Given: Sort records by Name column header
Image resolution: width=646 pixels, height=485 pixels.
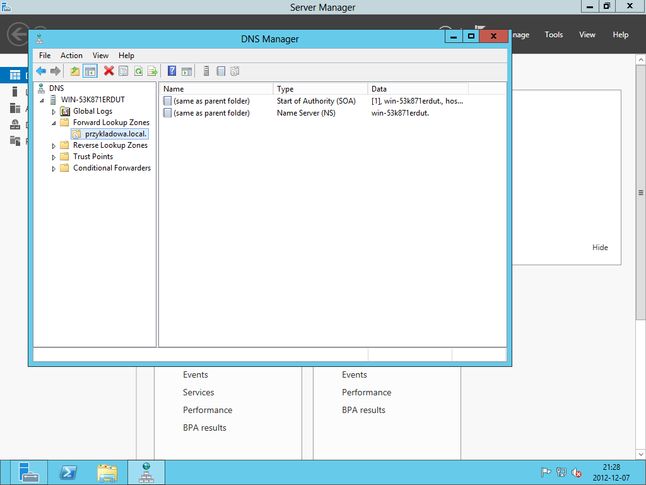Looking at the screenshot, I should 216,89.
